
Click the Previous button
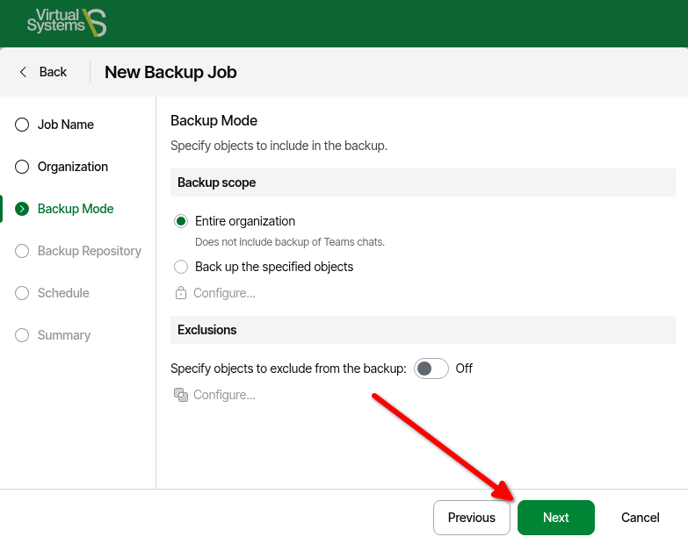pos(471,517)
